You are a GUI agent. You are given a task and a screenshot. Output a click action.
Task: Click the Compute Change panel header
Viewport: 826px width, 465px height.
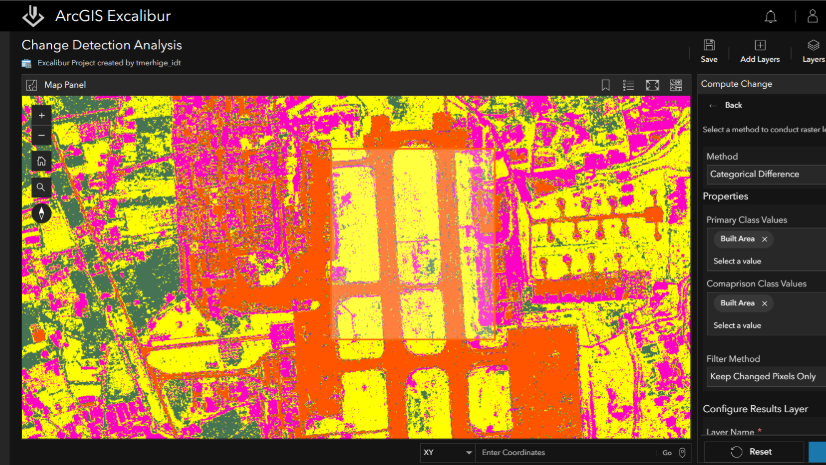point(736,84)
